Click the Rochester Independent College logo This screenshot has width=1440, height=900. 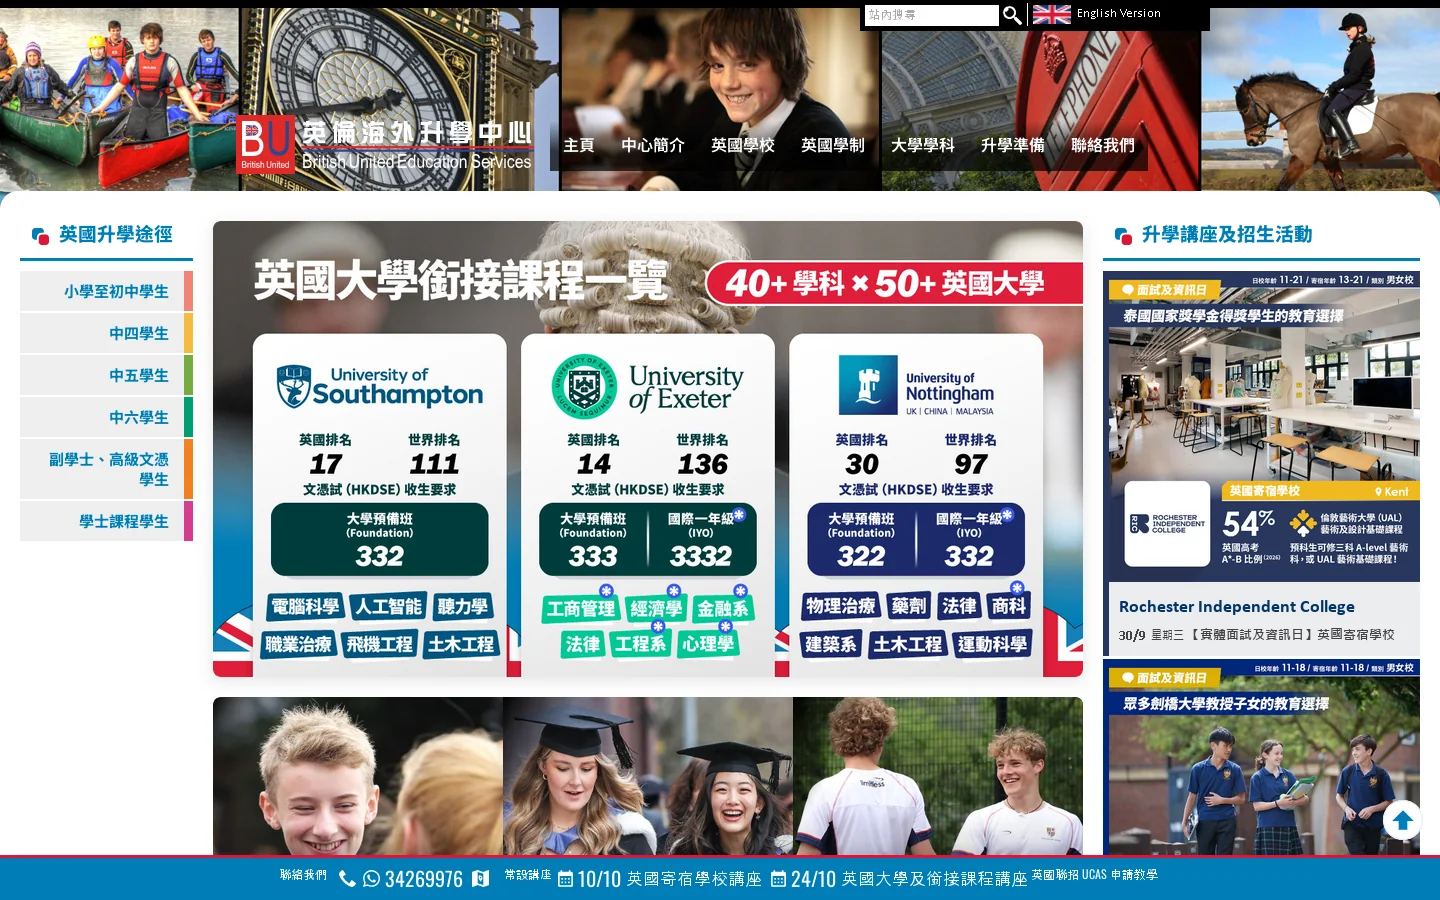click(x=1167, y=524)
